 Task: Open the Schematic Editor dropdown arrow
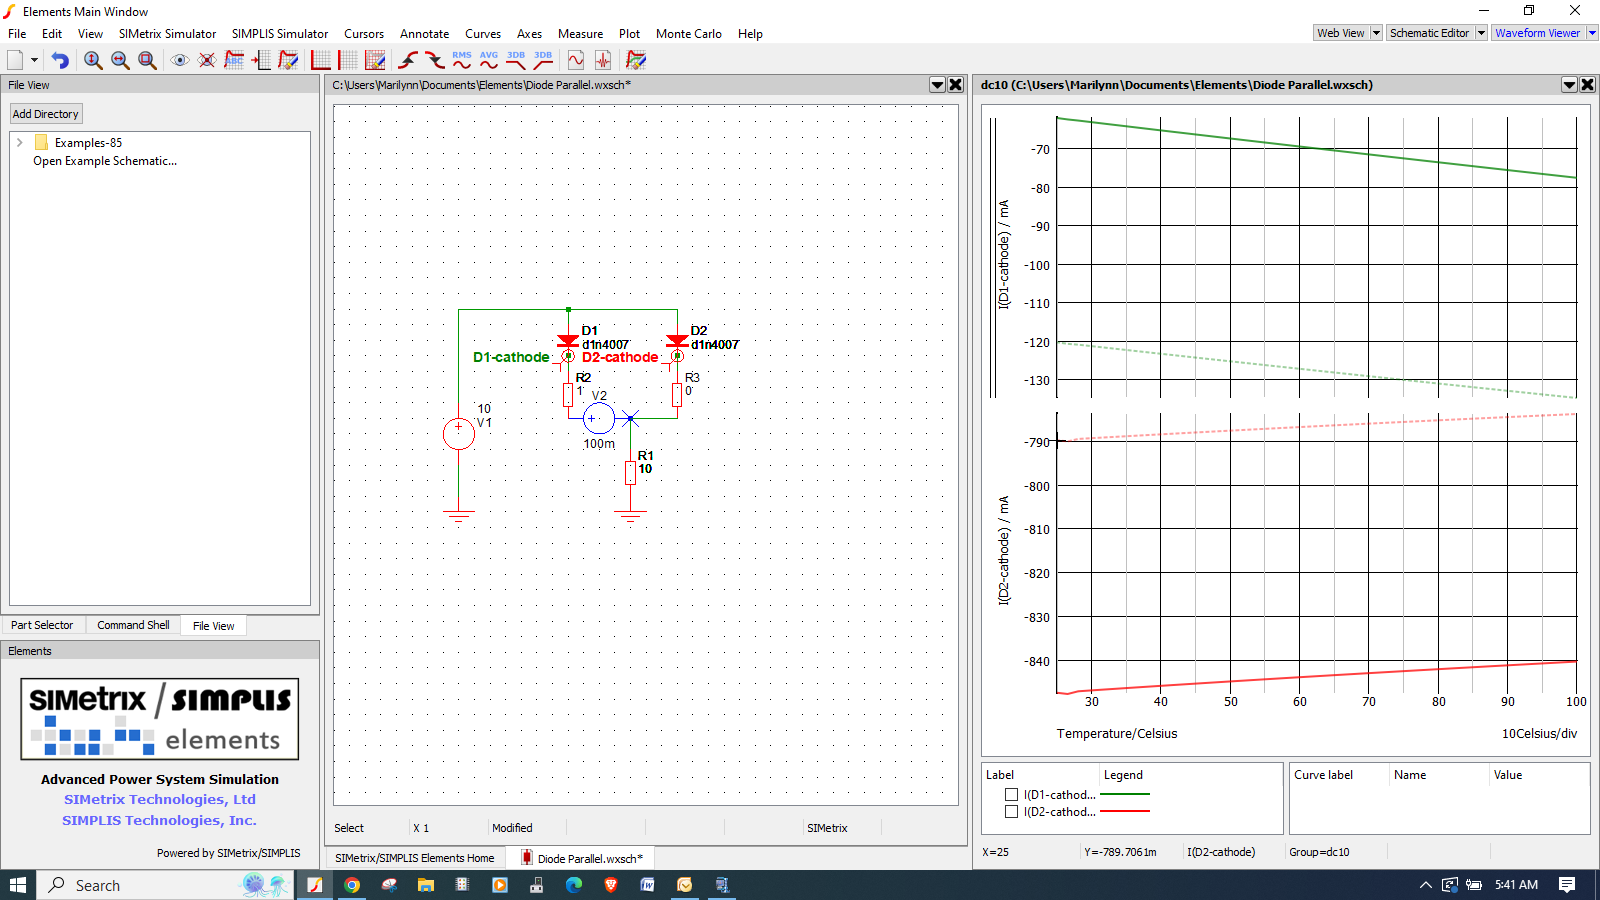tap(1481, 33)
